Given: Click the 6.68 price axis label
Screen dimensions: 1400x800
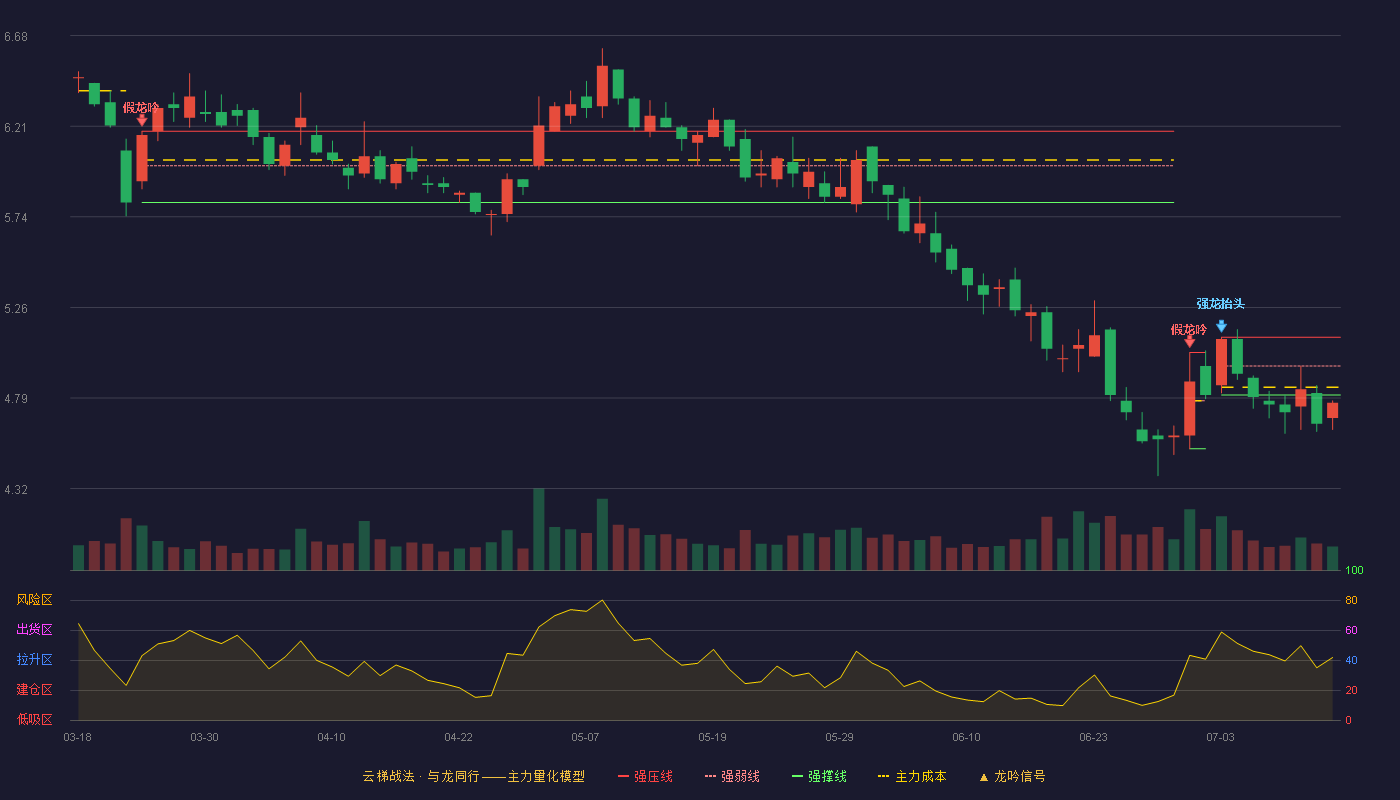Looking at the screenshot, I should (x=16, y=37).
